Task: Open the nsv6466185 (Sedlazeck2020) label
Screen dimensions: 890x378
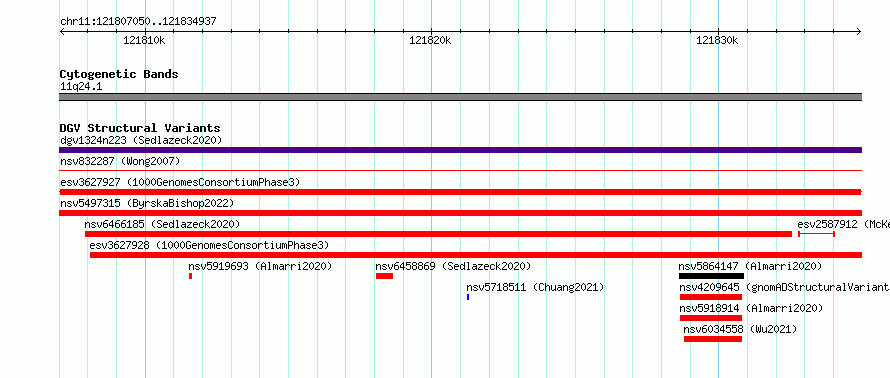Action: [162, 224]
